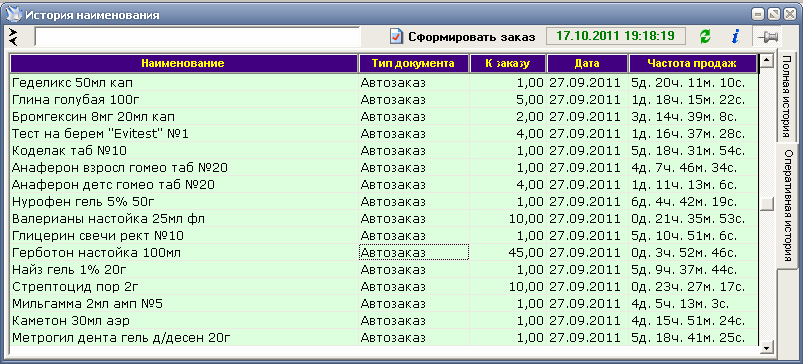Screen dimensions: 804x364
Task: Click the green refresh arrows icon
Action: tap(706, 36)
